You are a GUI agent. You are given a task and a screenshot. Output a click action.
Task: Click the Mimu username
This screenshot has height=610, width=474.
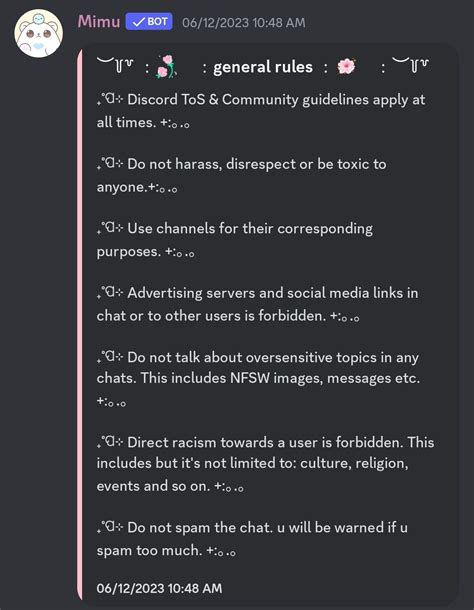point(99,22)
